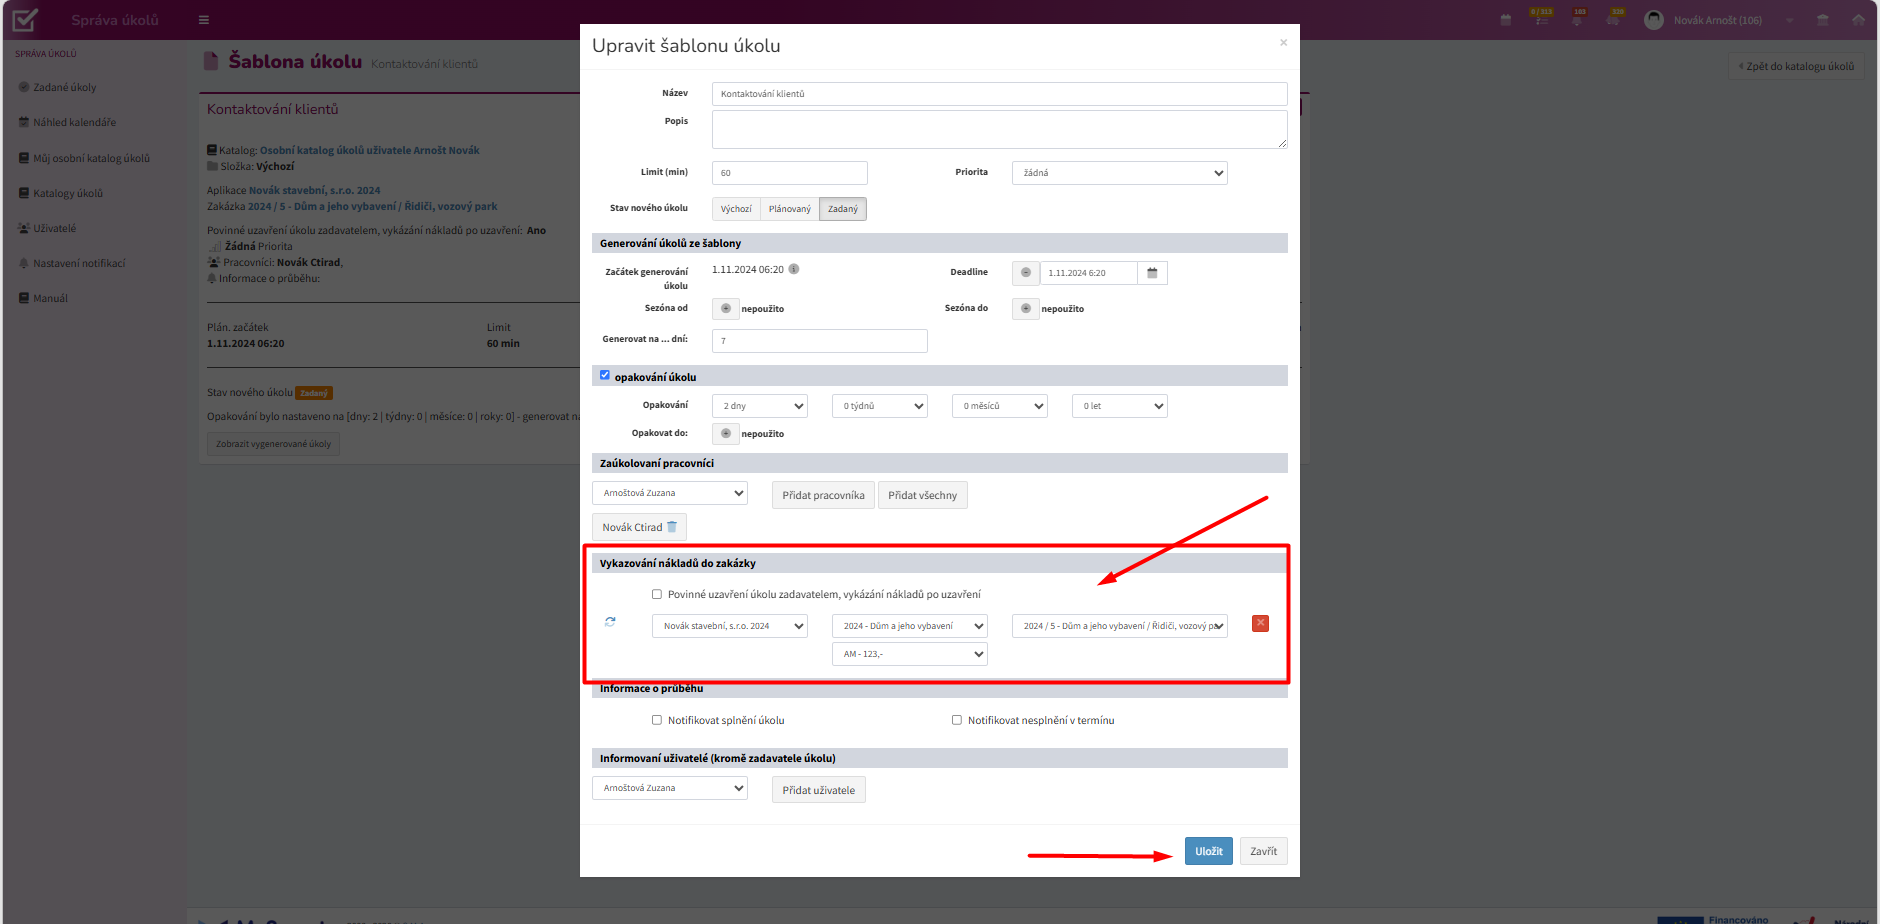Toggle the Sezóna od round switch button
This screenshot has height=924, width=1880.
(726, 309)
